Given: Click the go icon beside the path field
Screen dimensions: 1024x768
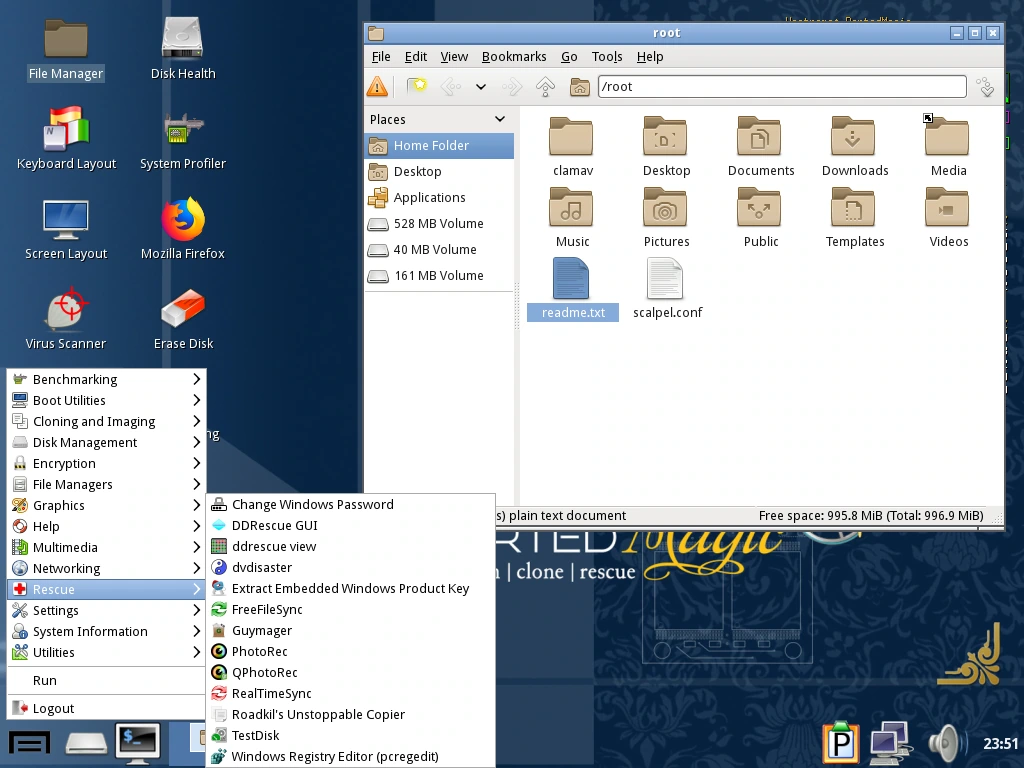Looking at the screenshot, I should click(985, 86).
